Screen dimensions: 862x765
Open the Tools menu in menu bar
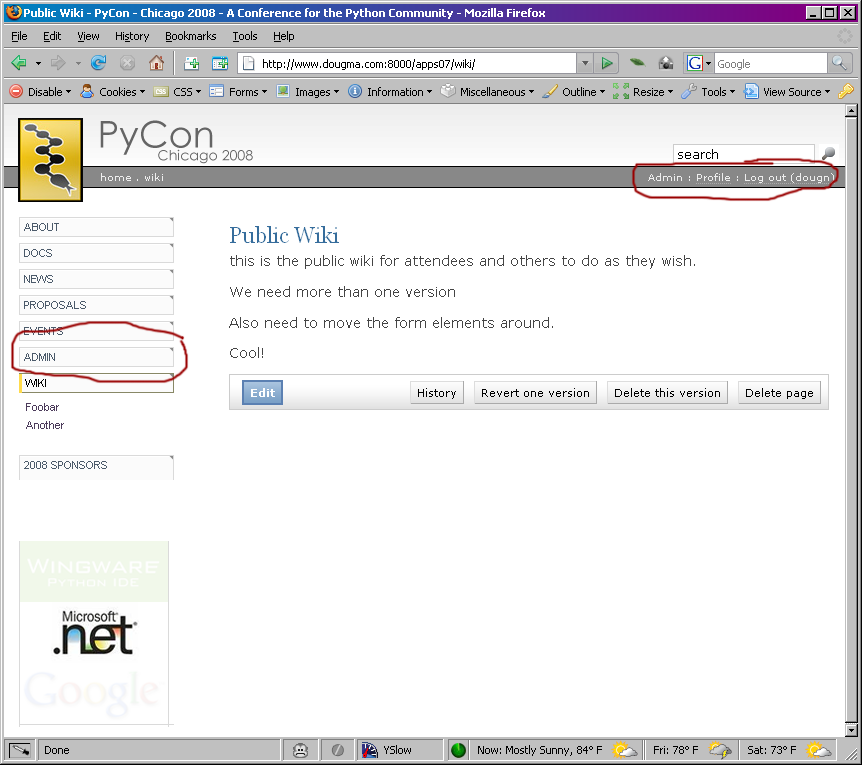[x=245, y=36]
